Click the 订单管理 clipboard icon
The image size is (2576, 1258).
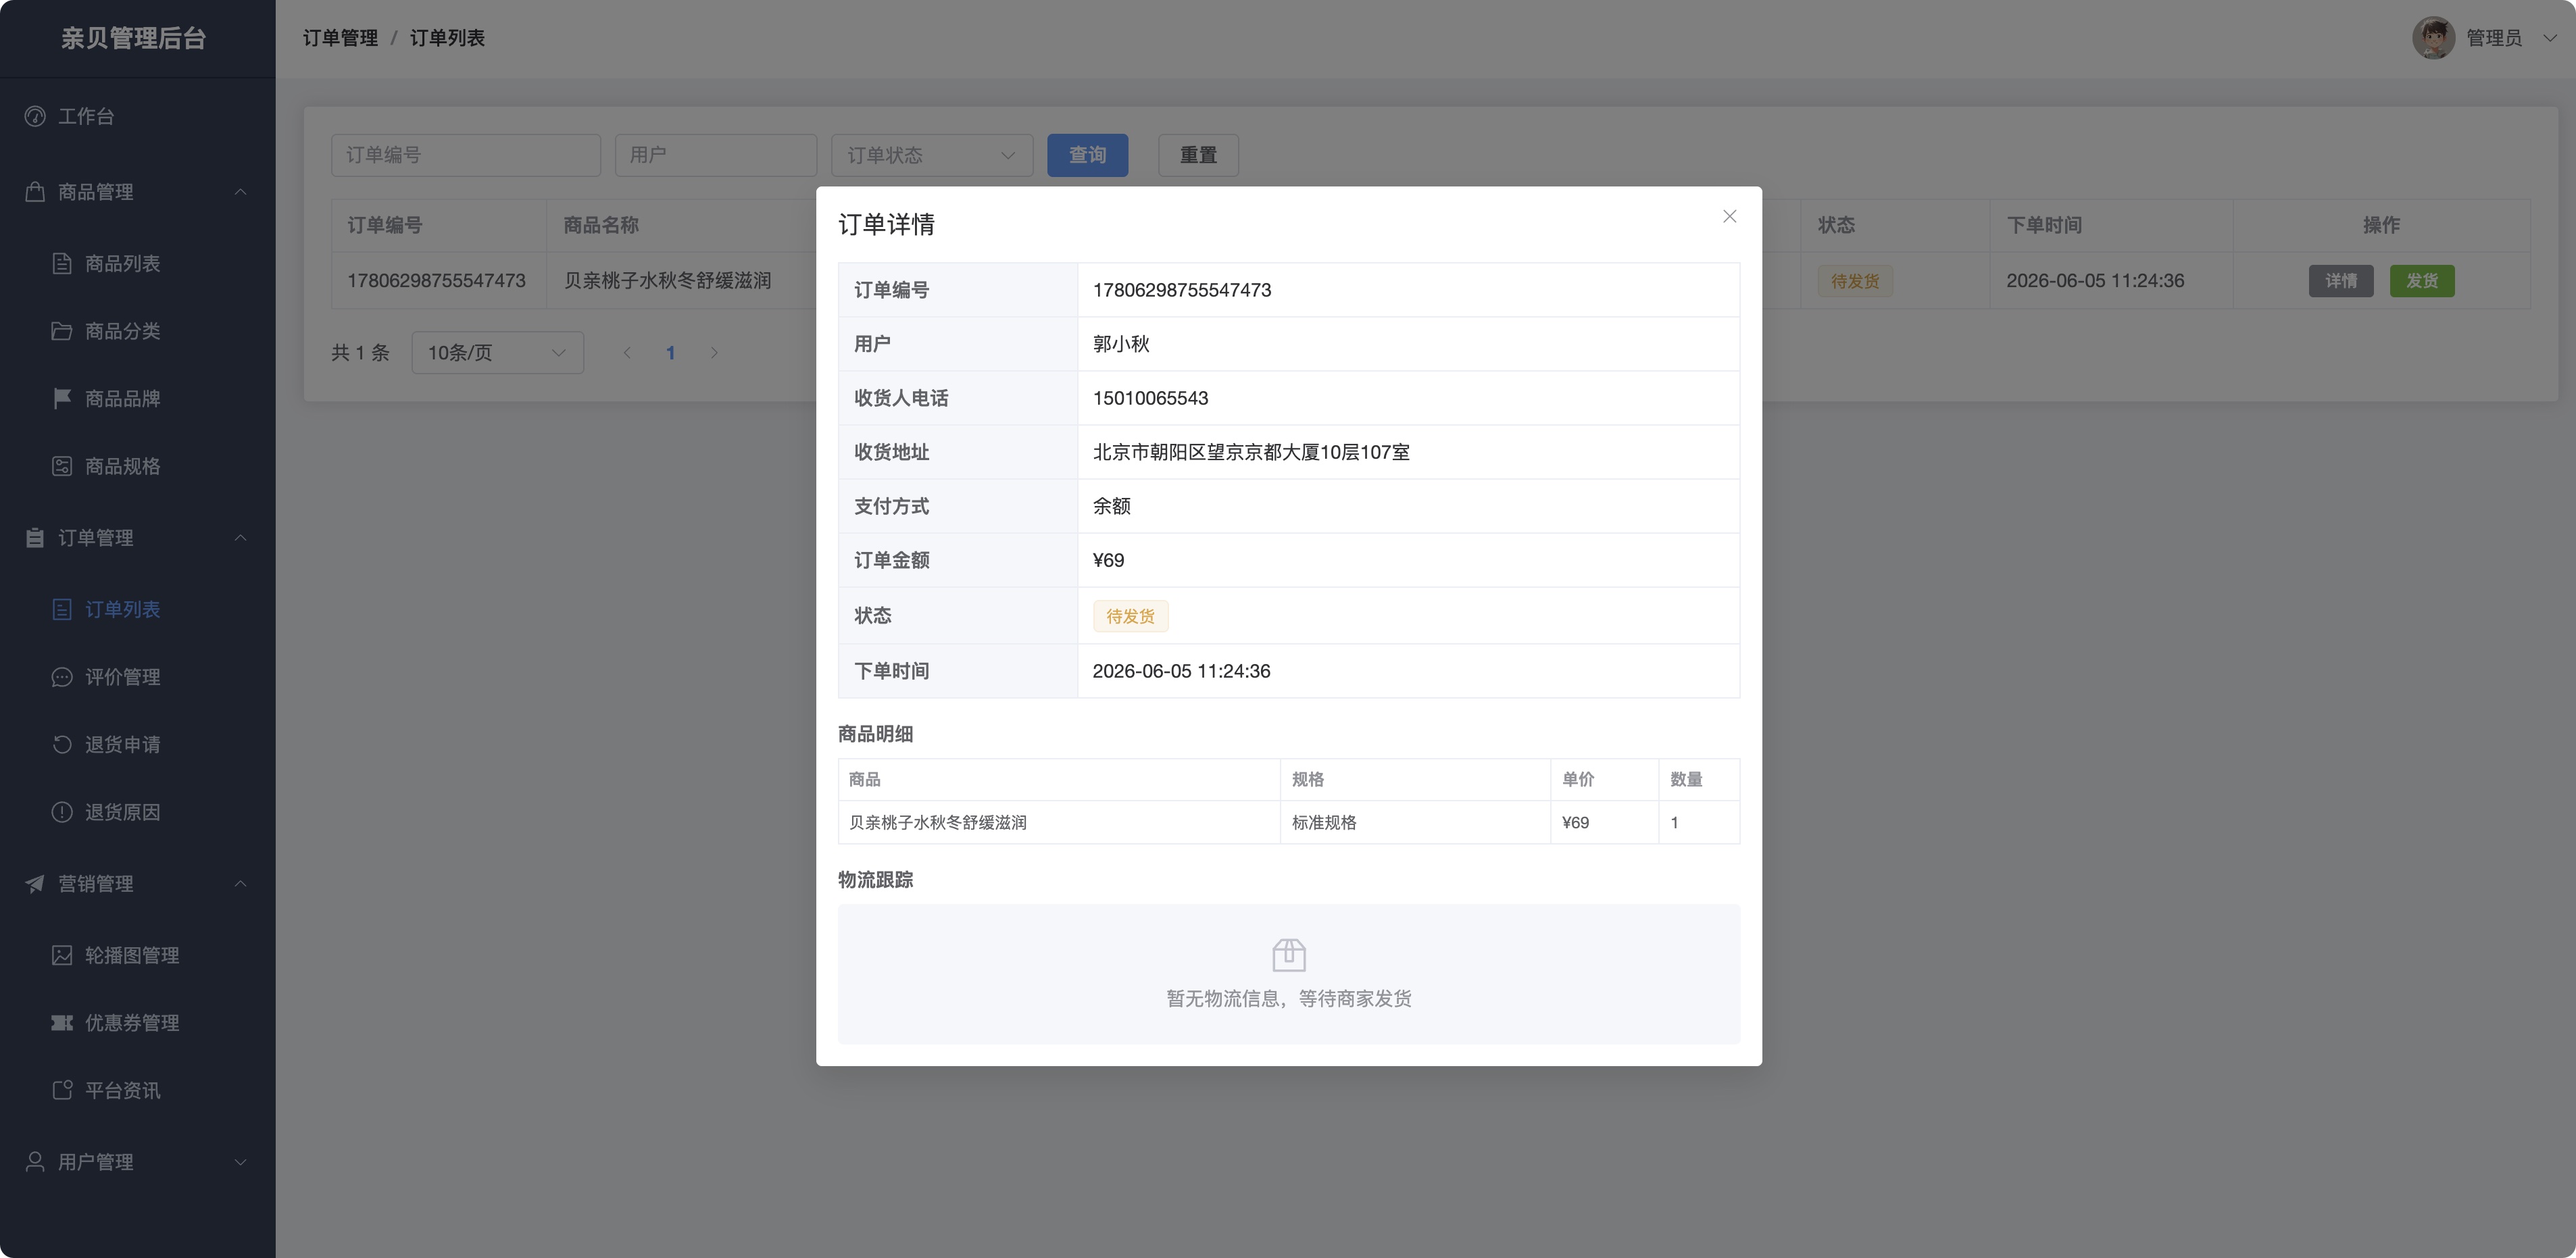[x=35, y=537]
